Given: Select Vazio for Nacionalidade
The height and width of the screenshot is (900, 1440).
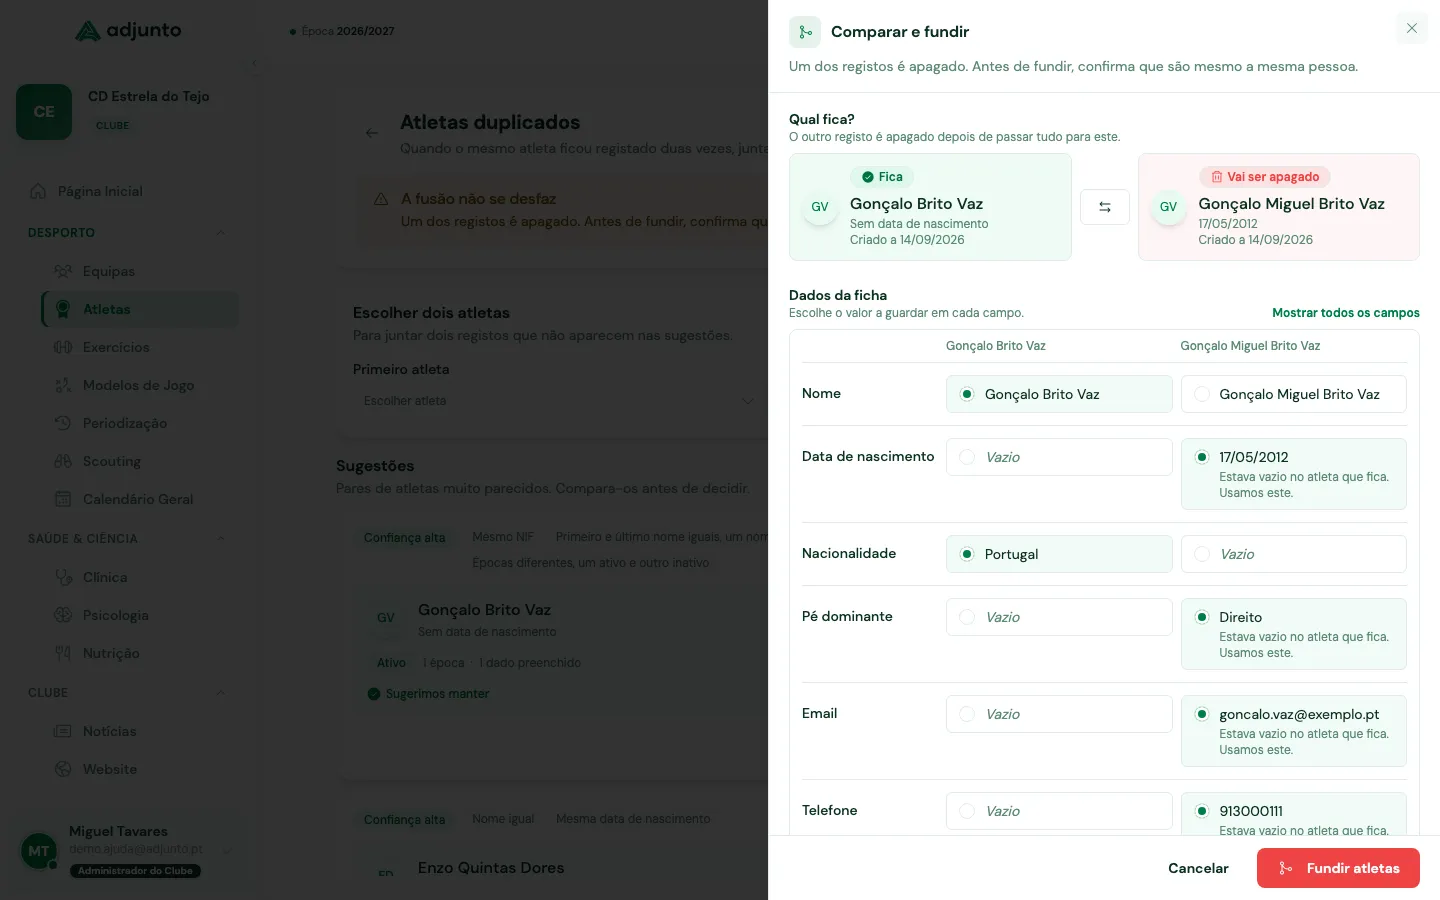Looking at the screenshot, I should pos(1294,554).
